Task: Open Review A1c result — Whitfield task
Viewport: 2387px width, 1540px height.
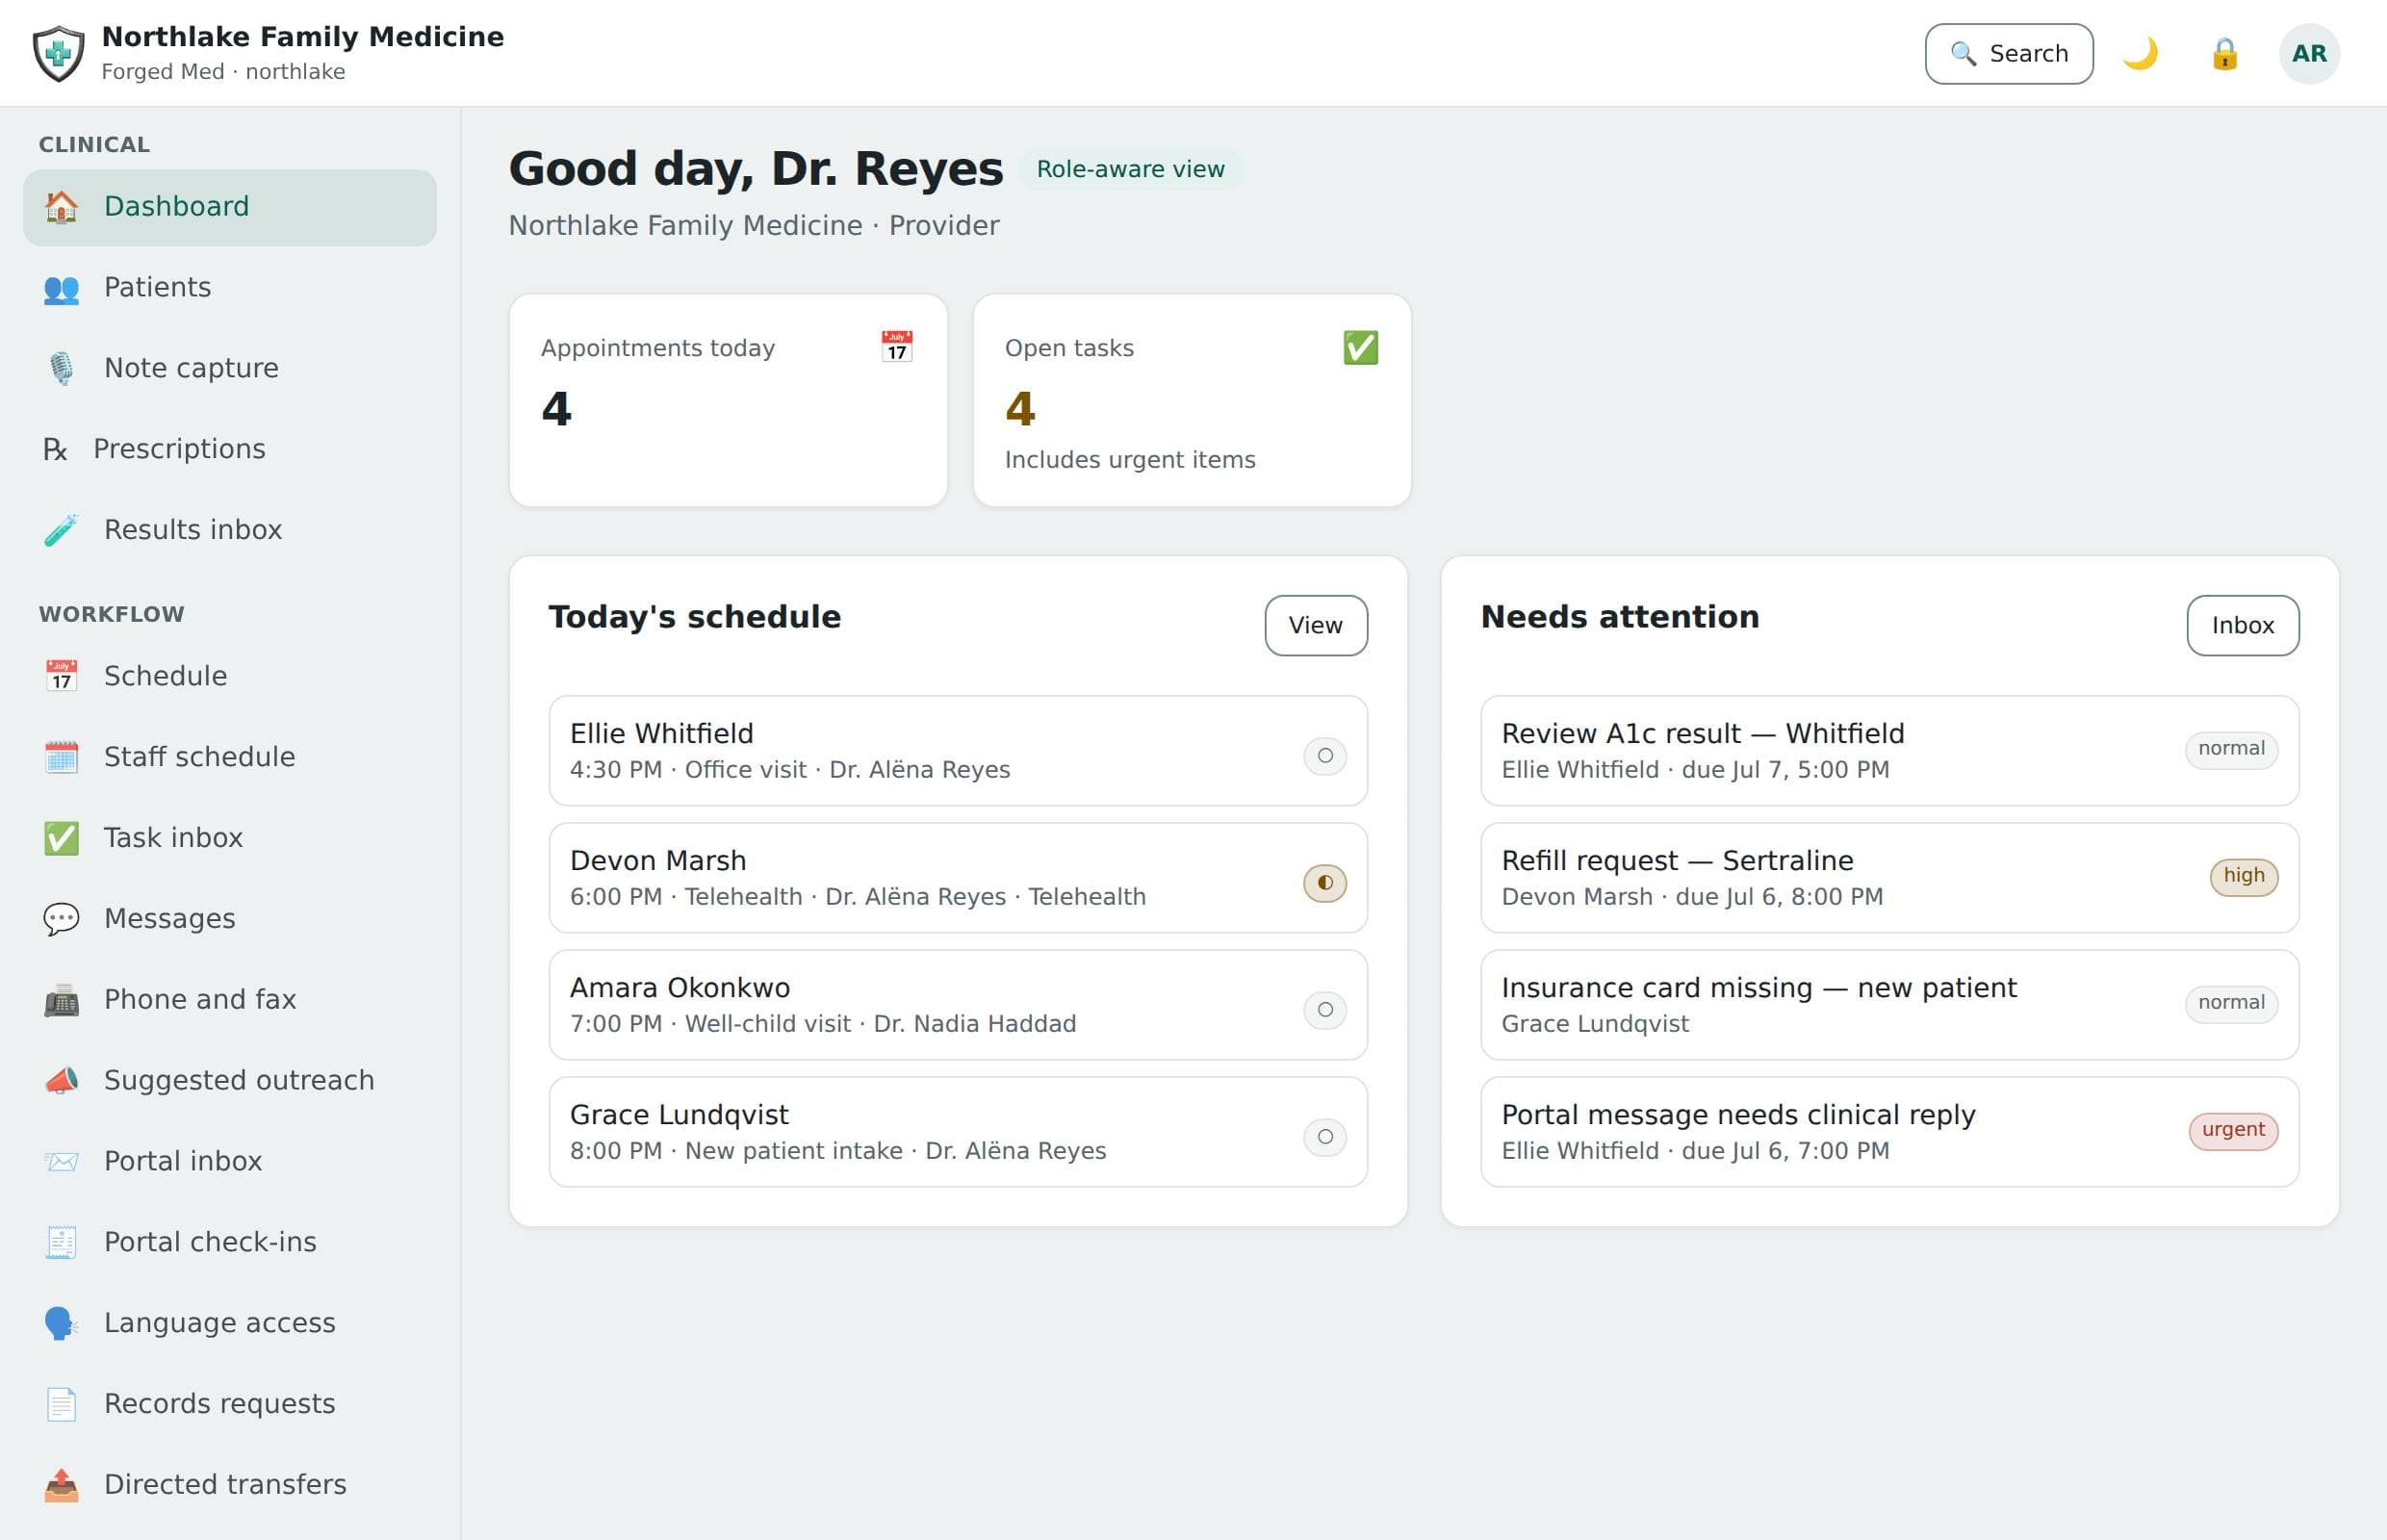Action: [1889, 751]
